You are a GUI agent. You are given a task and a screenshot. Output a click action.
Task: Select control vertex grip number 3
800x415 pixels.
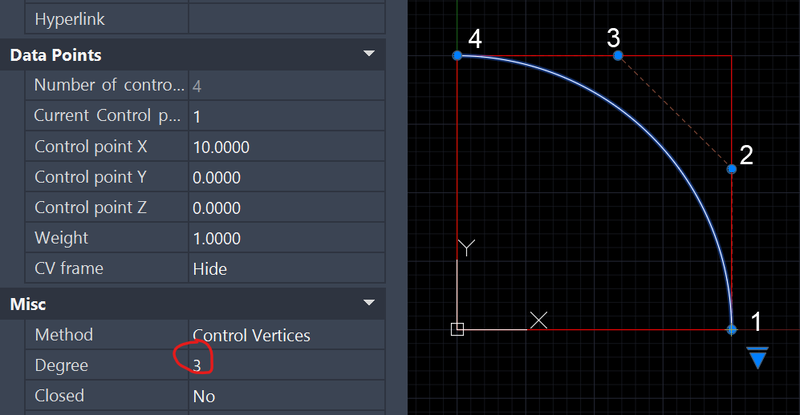[x=618, y=55]
